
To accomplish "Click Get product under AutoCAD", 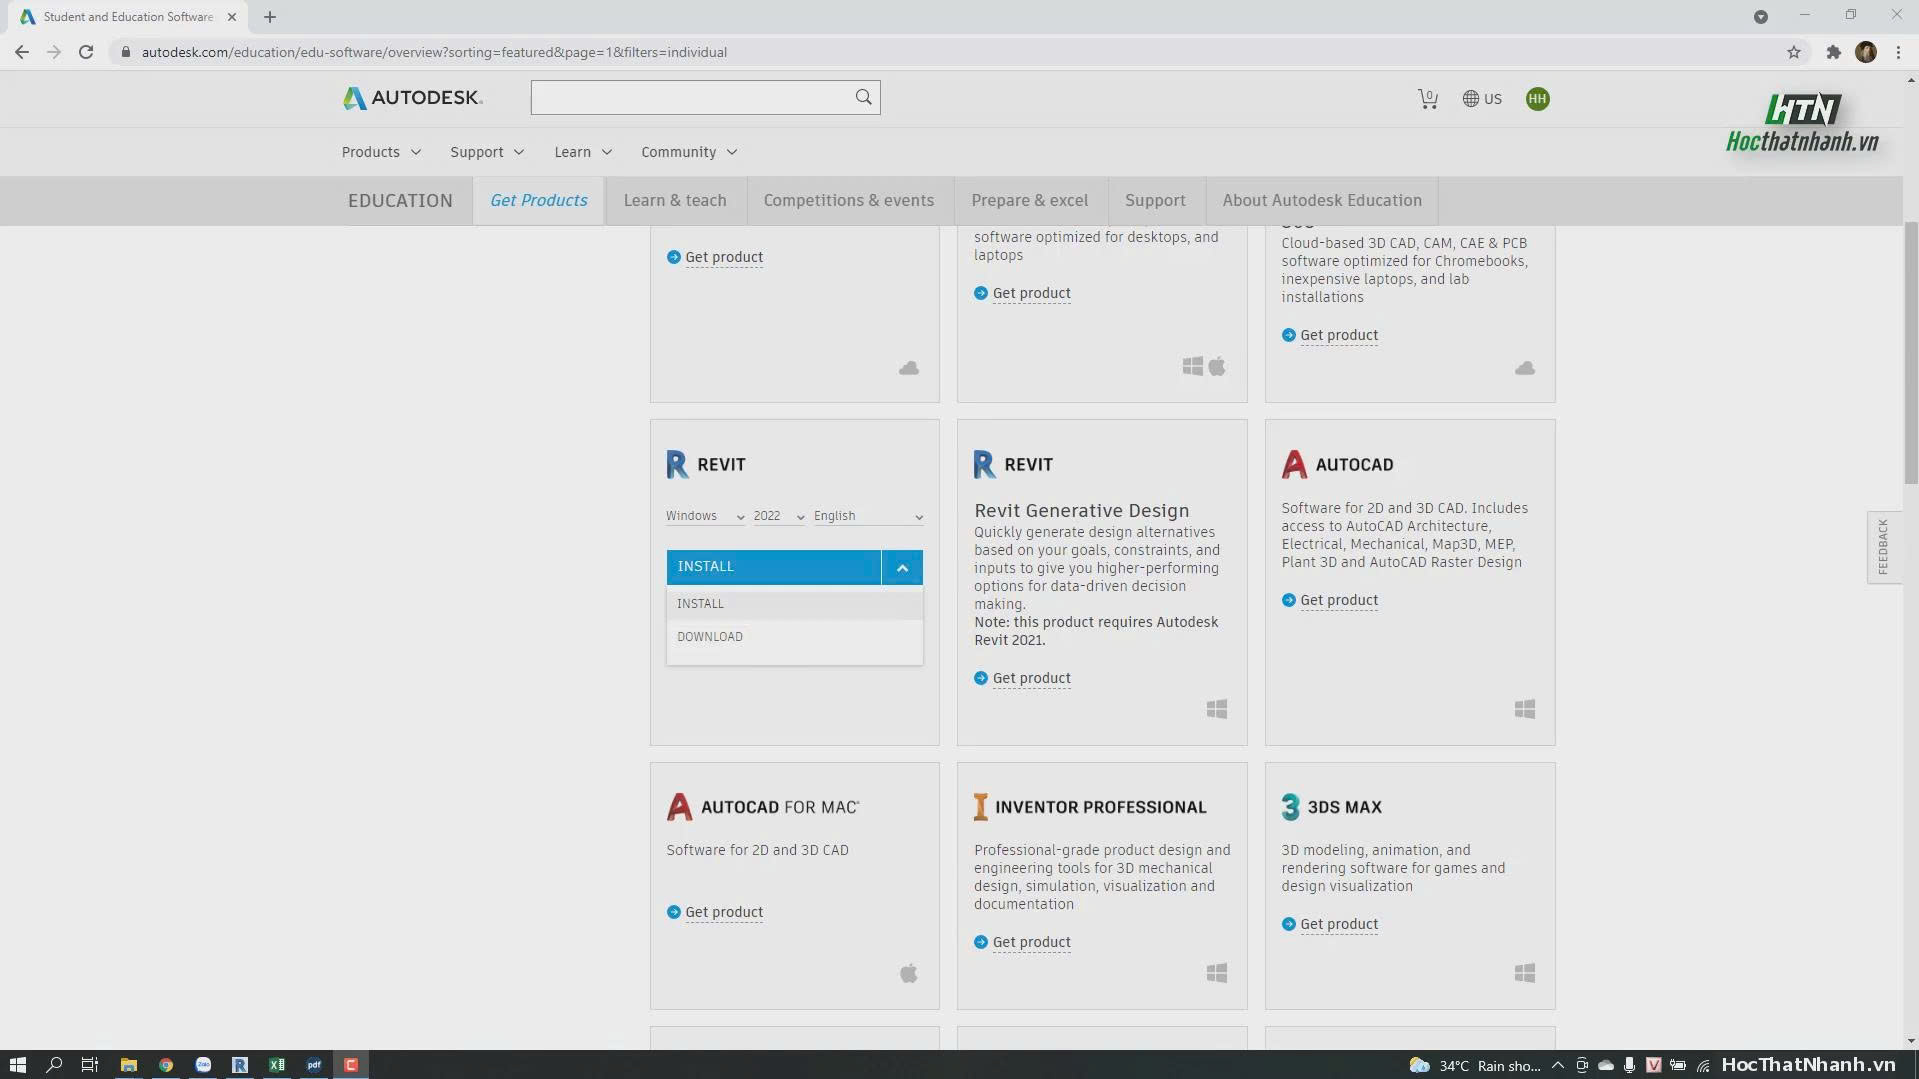I will click(x=1339, y=600).
